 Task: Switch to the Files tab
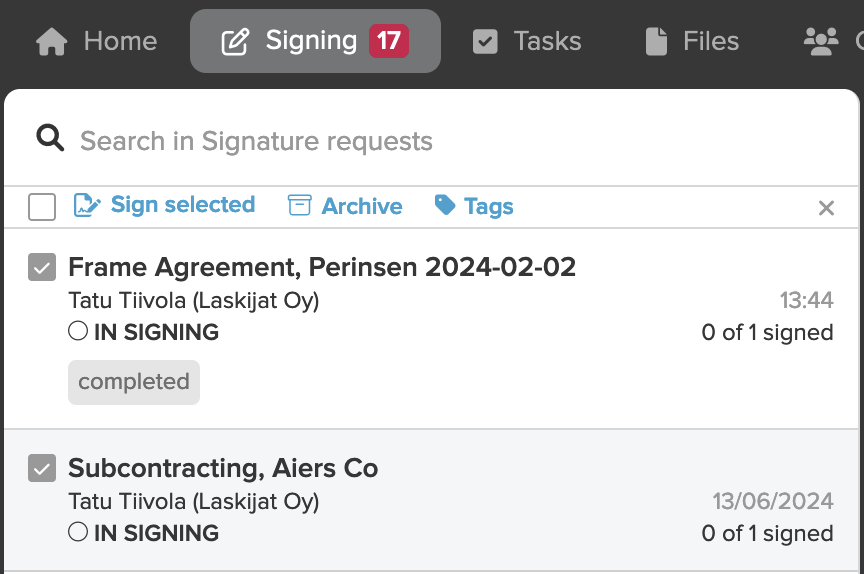point(692,41)
